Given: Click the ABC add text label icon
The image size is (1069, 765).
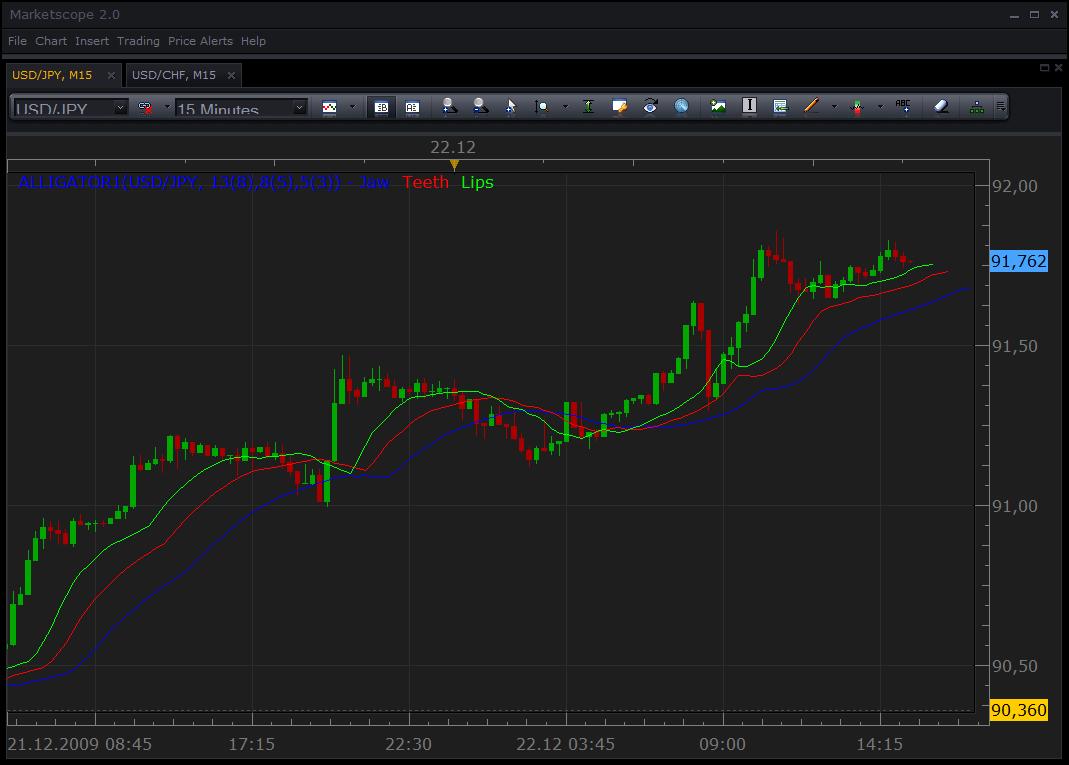Looking at the screenshot, I should pyautogui.click(x=903, y=106).
